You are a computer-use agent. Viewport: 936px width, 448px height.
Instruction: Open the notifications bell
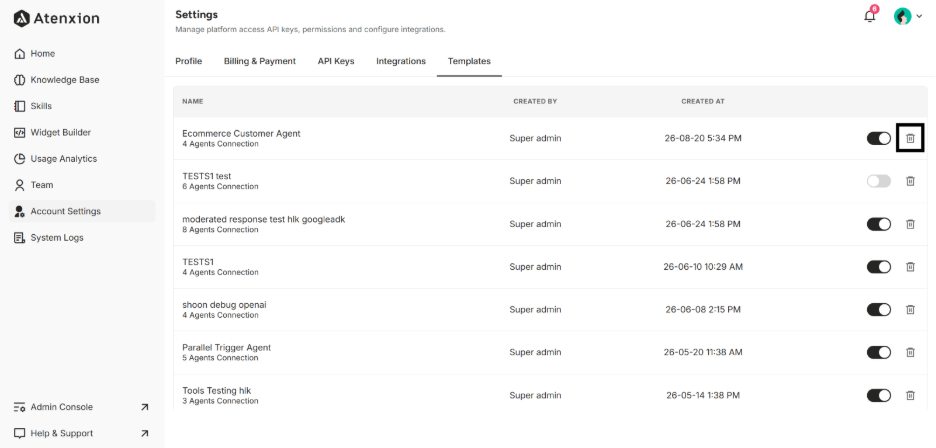[870, 16]
